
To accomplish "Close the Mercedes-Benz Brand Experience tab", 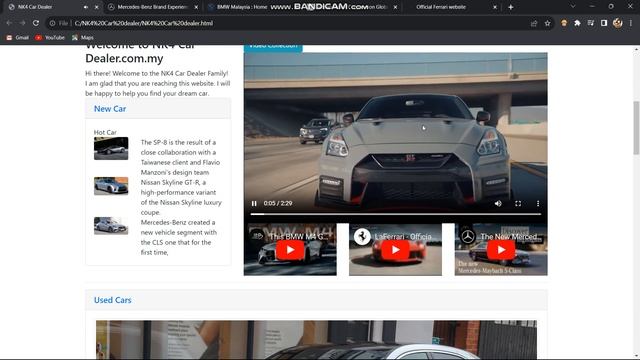I will click(x=196, y=7).
